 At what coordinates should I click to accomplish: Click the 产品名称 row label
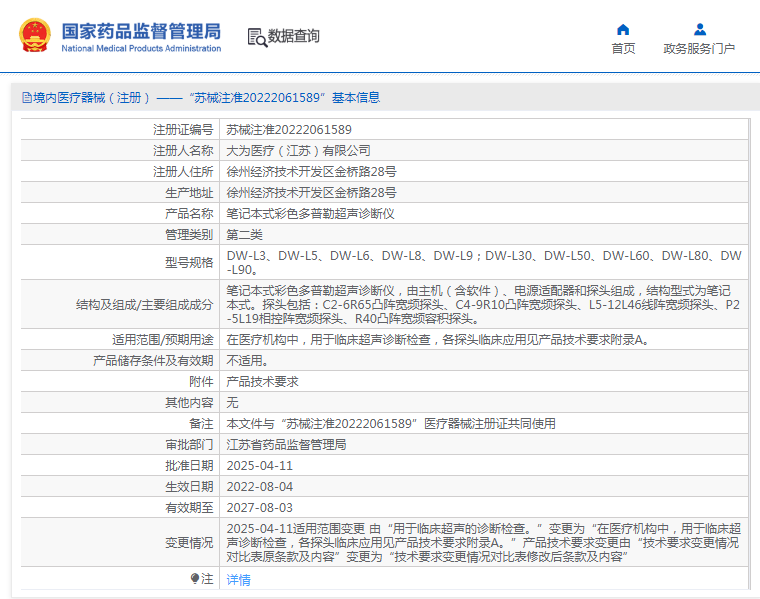pos(189,214)
